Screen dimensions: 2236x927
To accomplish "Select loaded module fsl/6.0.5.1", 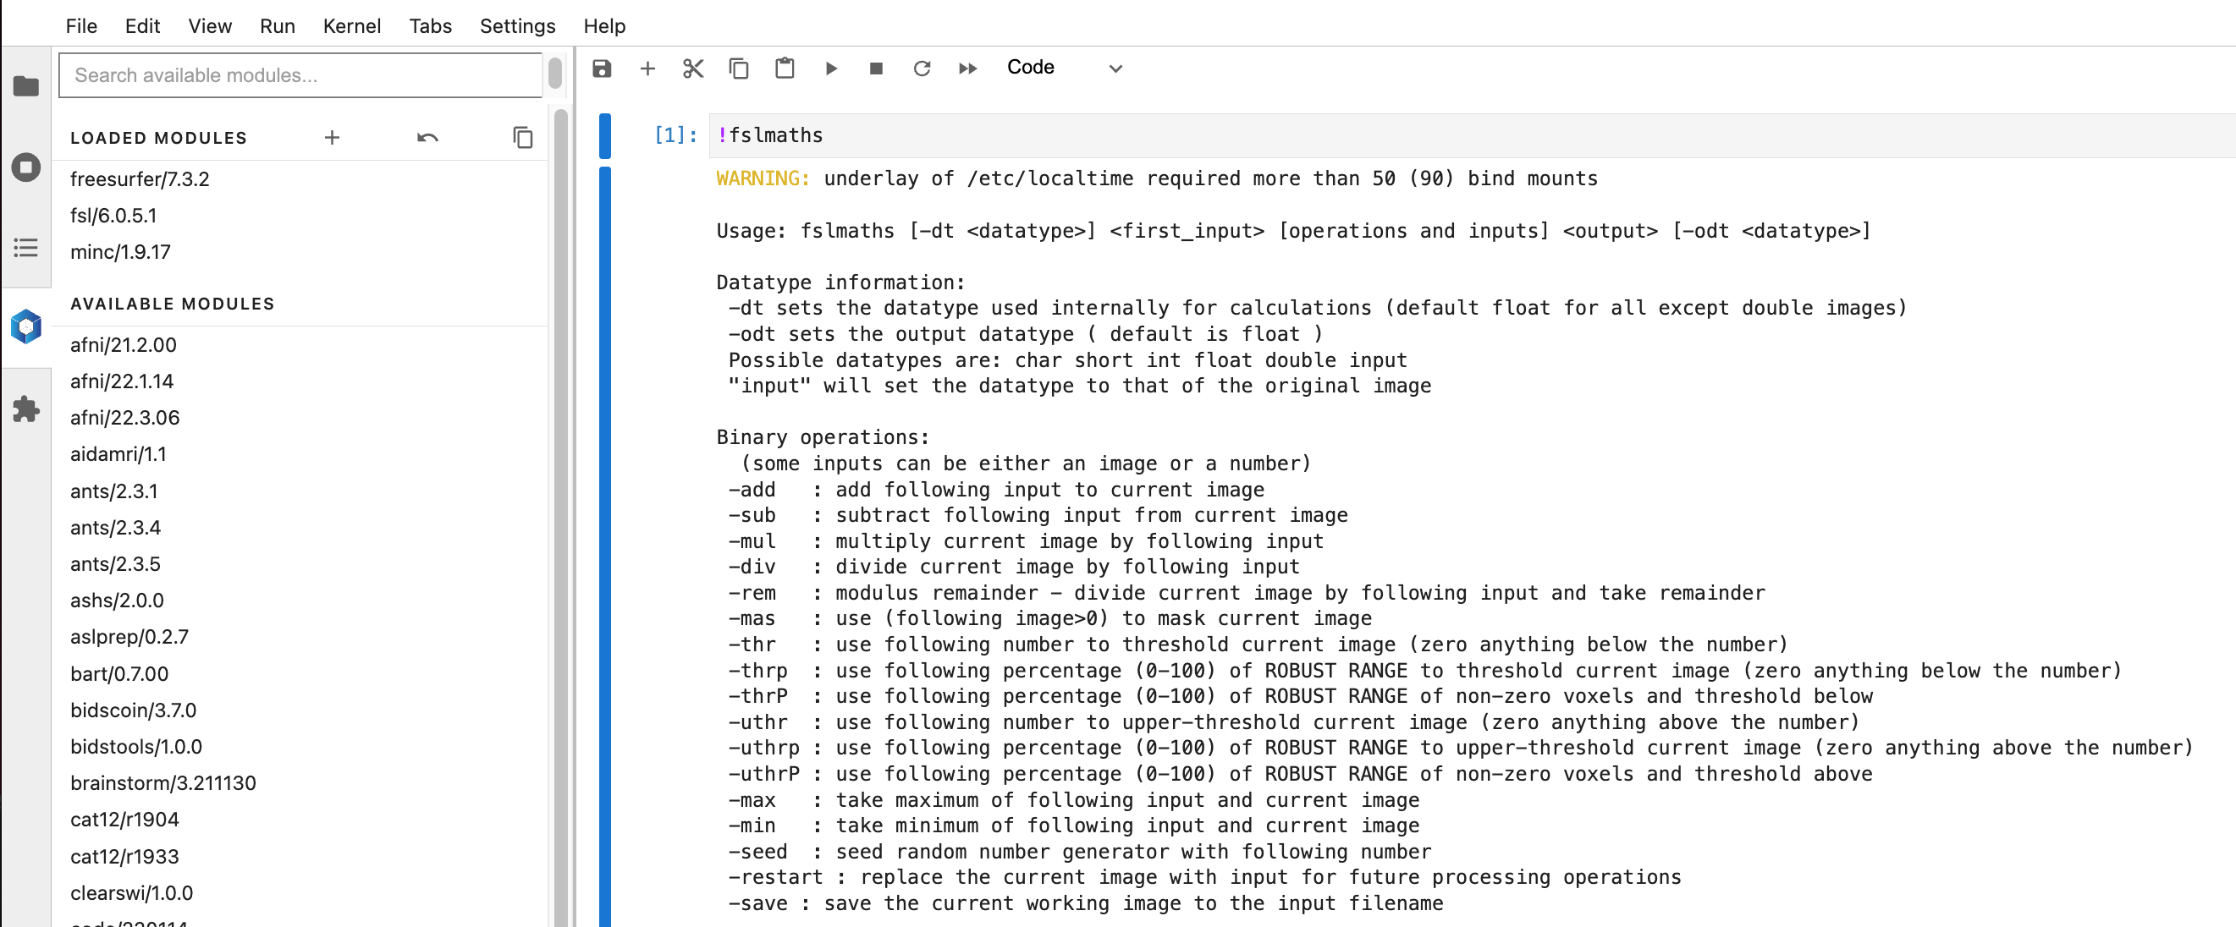I will pyautogui.click(x=114, y=216).
